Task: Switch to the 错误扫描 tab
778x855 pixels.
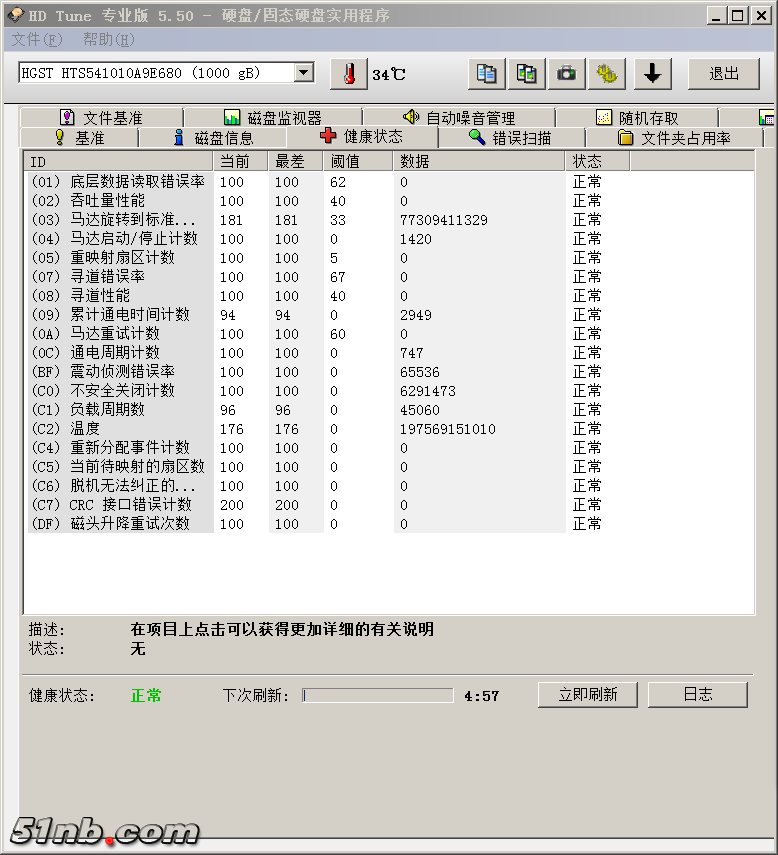Action: coord(510,138)
